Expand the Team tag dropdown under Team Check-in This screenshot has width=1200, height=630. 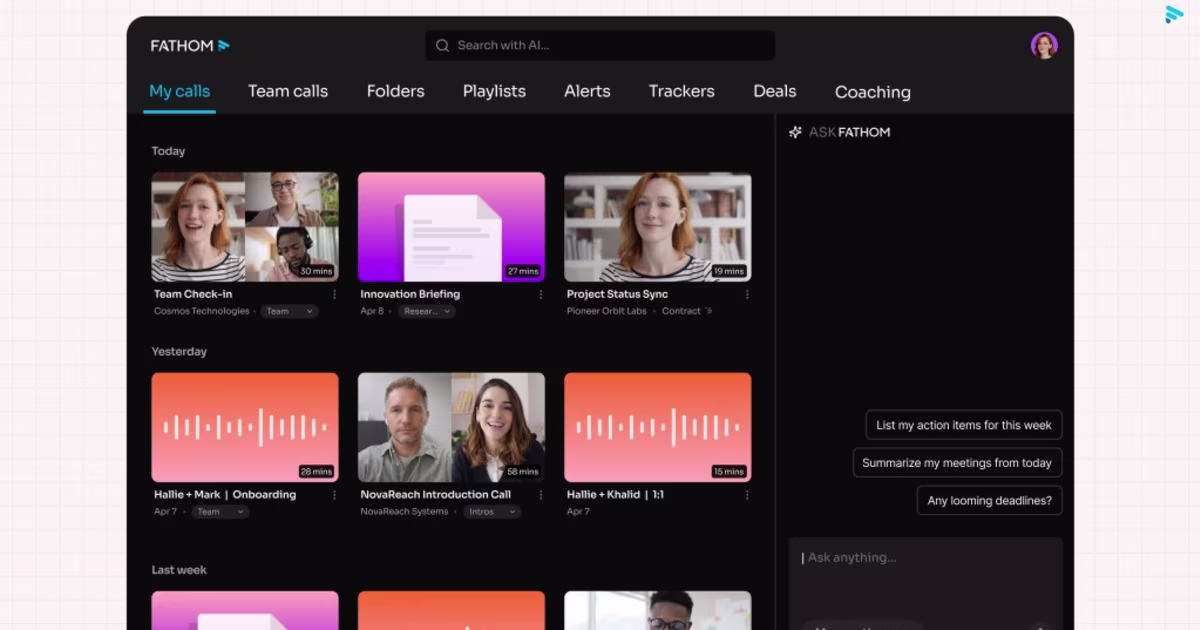pos(290,311)
